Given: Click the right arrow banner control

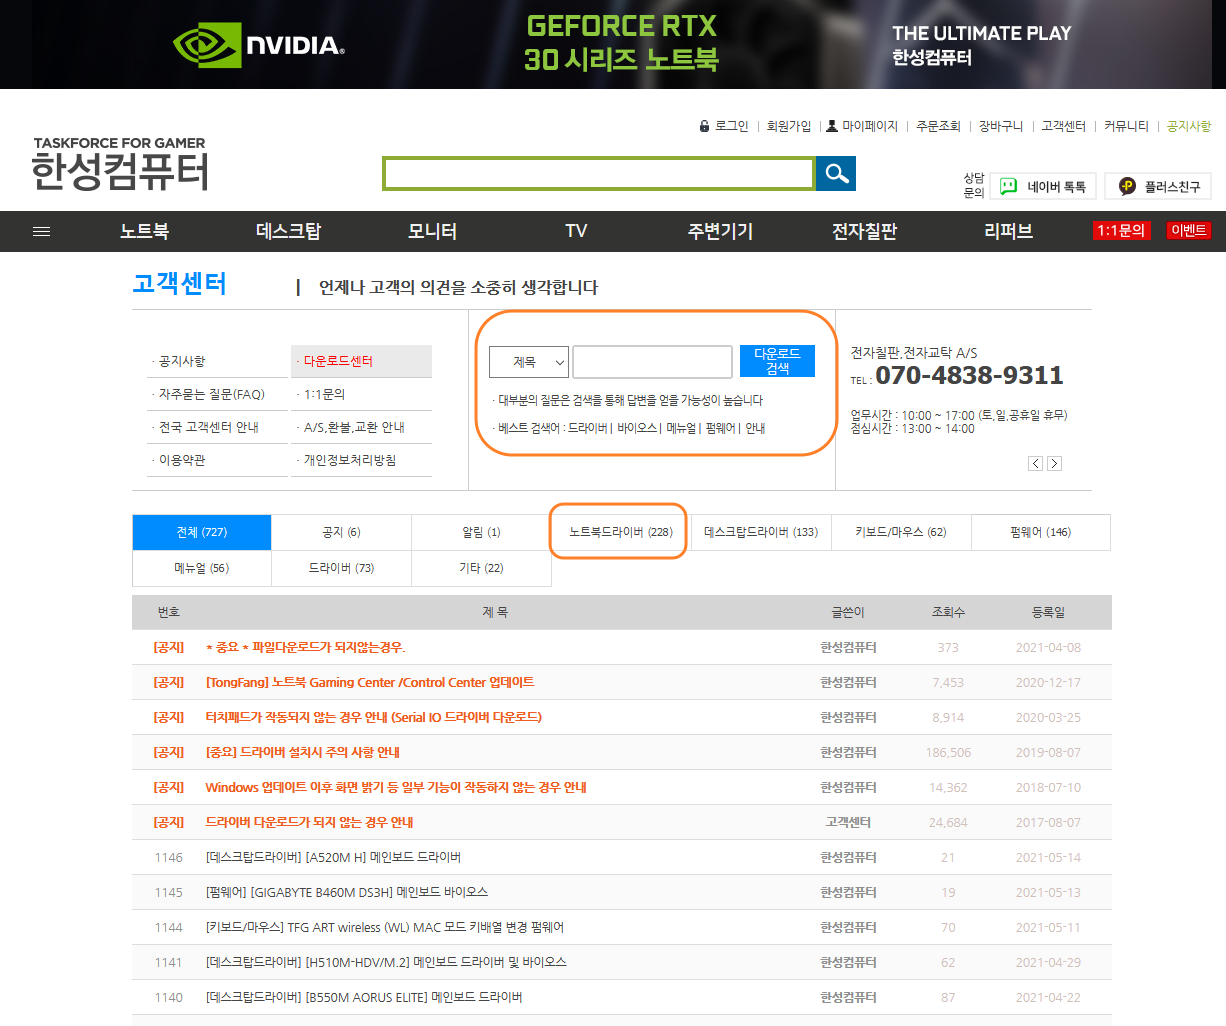Looking at the screenshot, I should (1054, 463).
